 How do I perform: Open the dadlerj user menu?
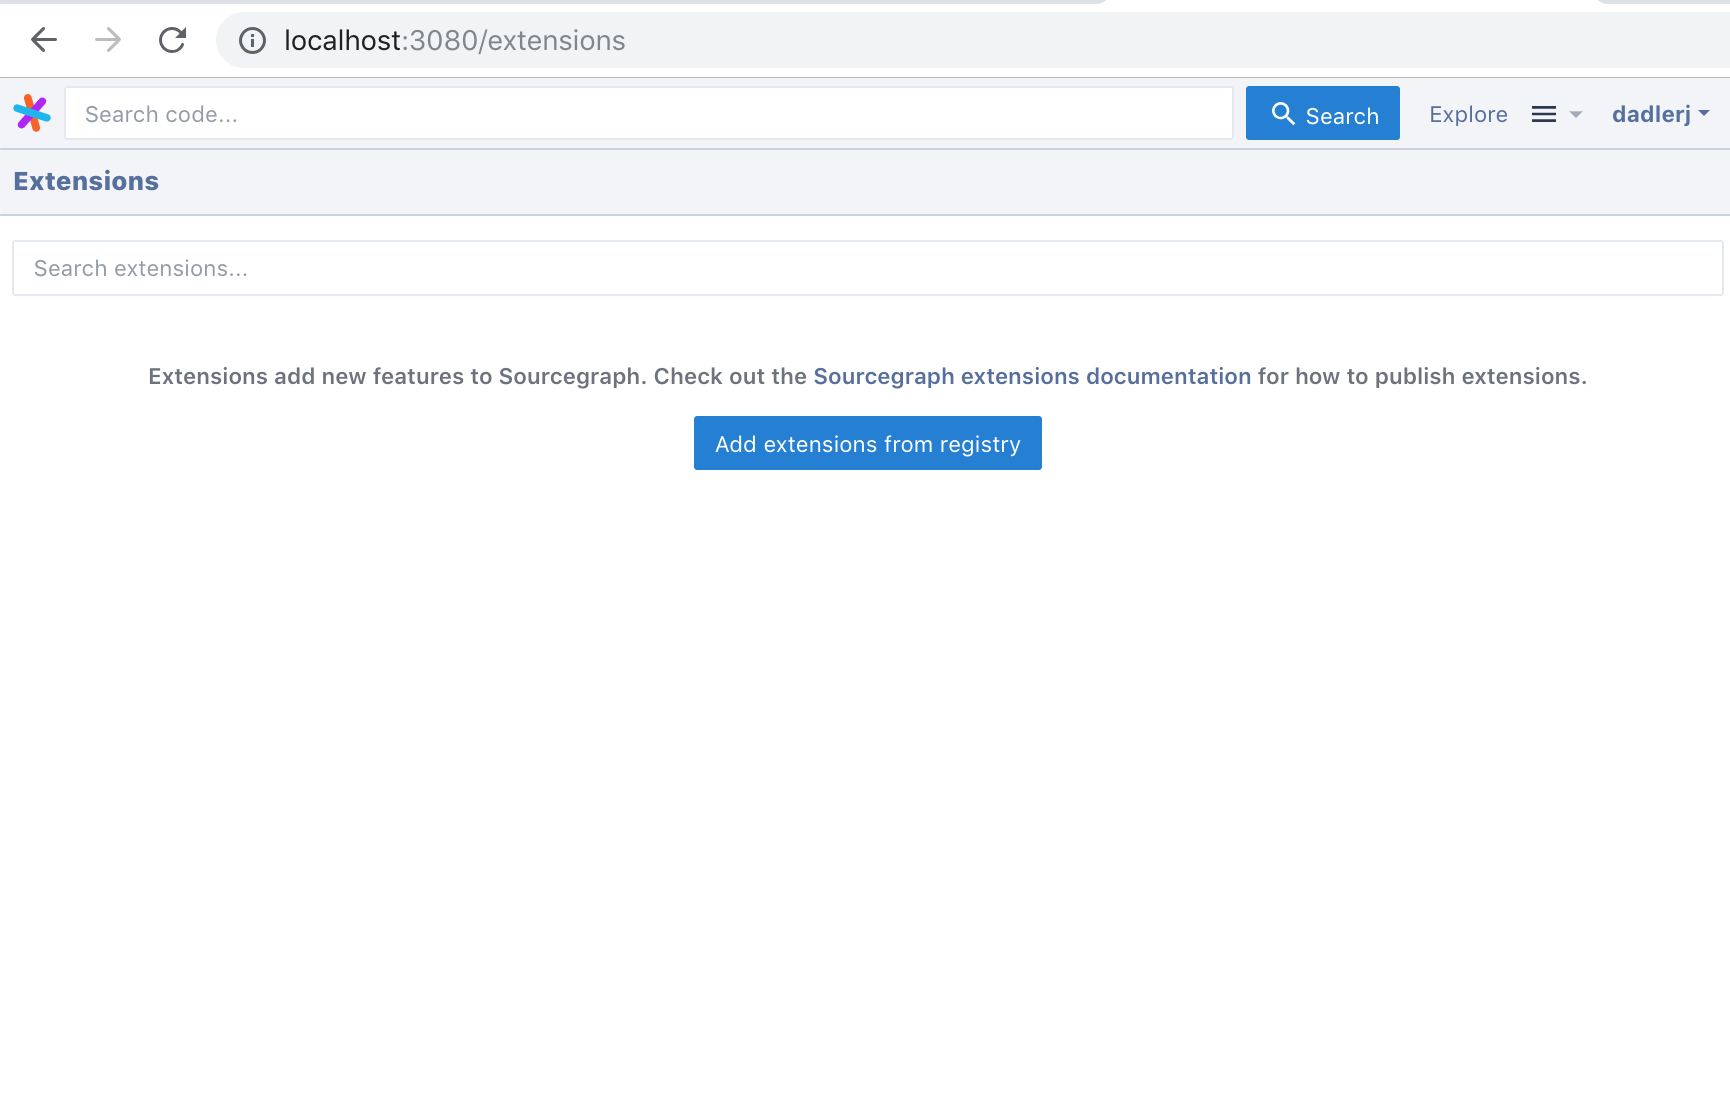point(1660,114)
